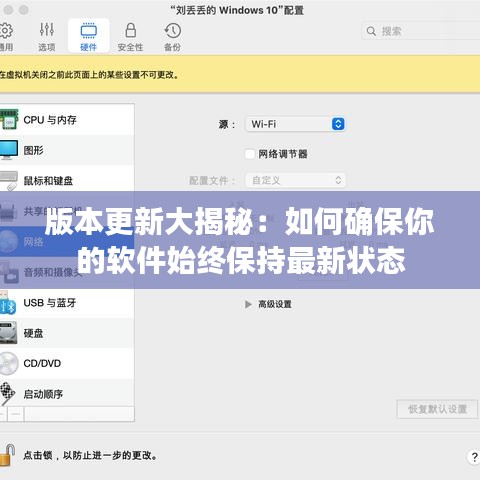Open the help question mark button

click(474, 457)
